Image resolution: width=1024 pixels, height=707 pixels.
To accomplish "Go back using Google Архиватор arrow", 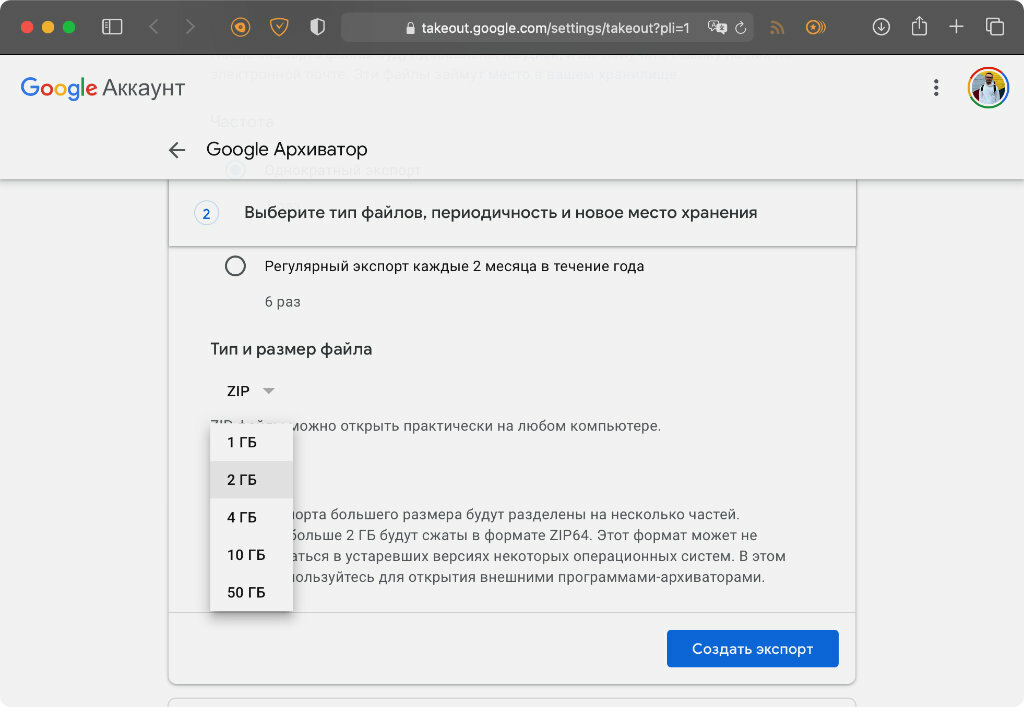I will (x=177, y=149).
